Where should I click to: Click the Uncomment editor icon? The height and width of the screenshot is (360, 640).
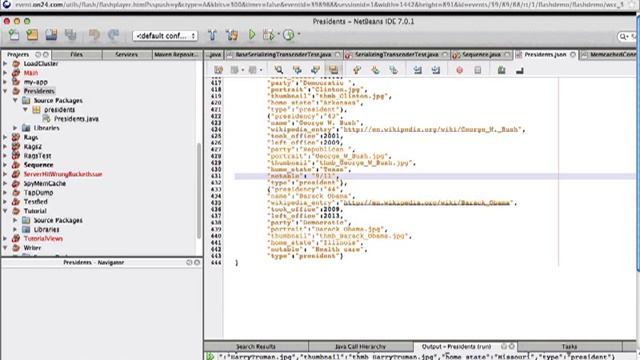(520, 70)
